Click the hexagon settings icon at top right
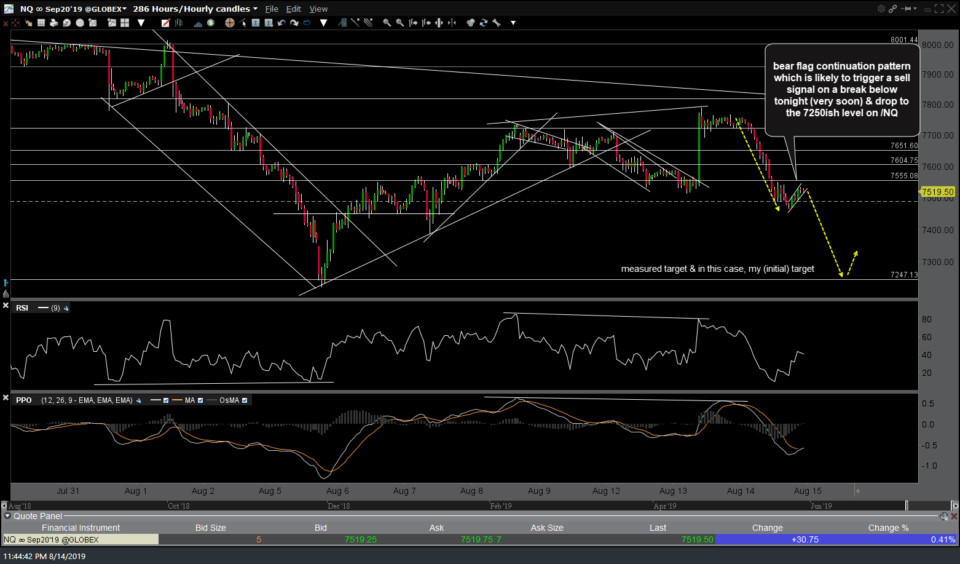The image size is (960, 564). [881, 9]
